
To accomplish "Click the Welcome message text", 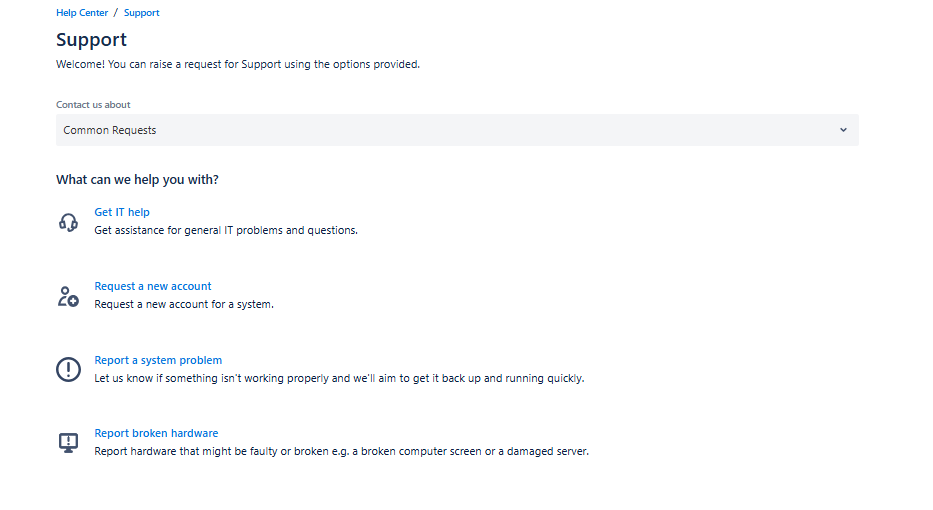I will (x=238, y=64).
